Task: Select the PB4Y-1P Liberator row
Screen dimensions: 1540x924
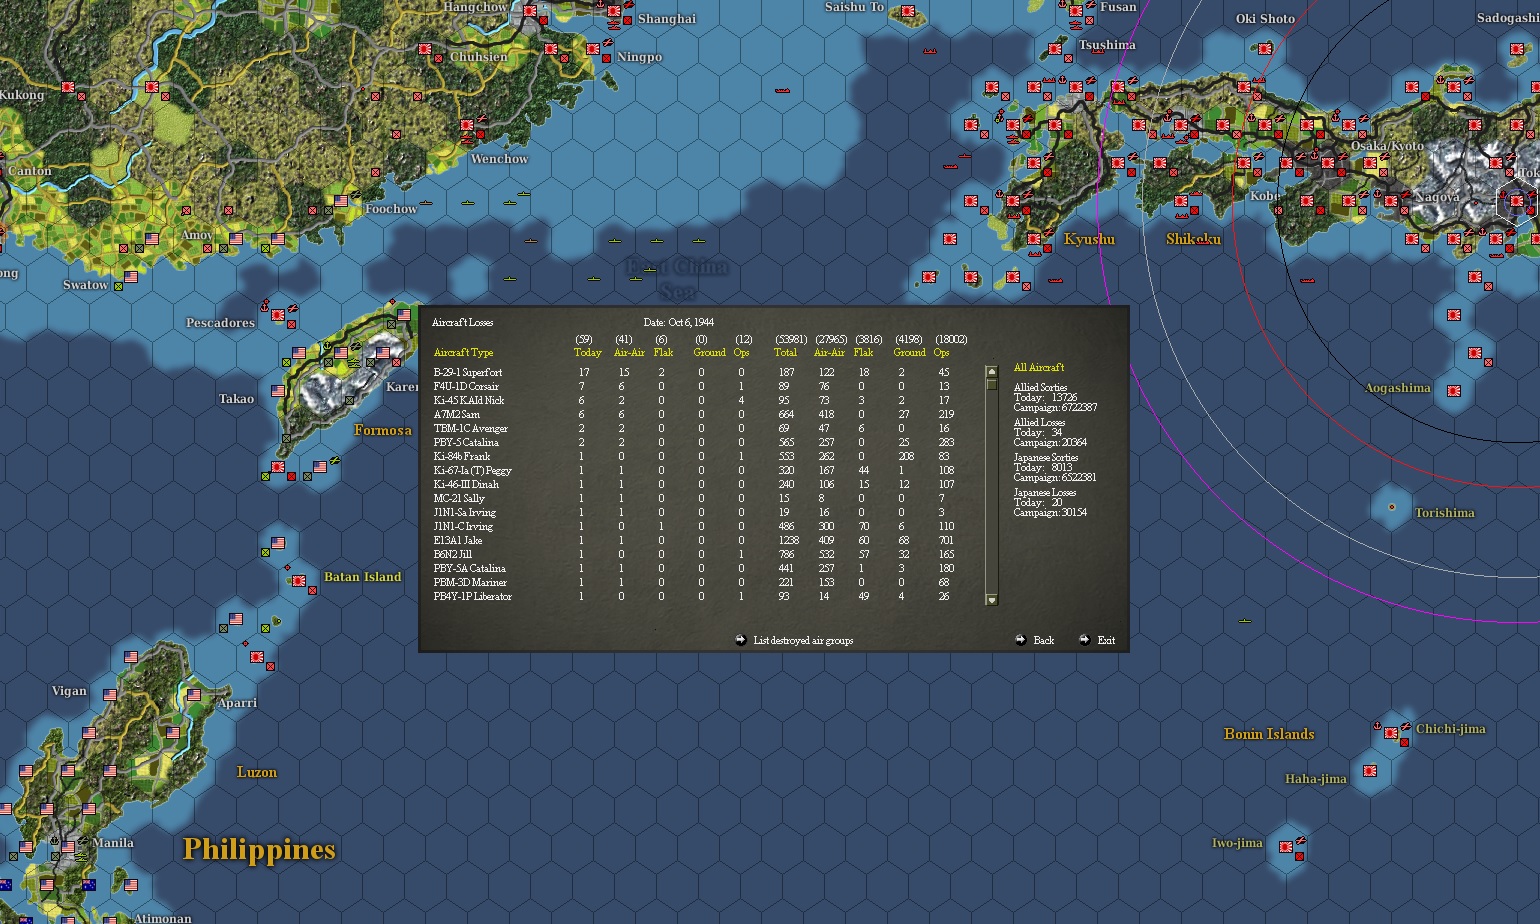Action: pos(692,596)
